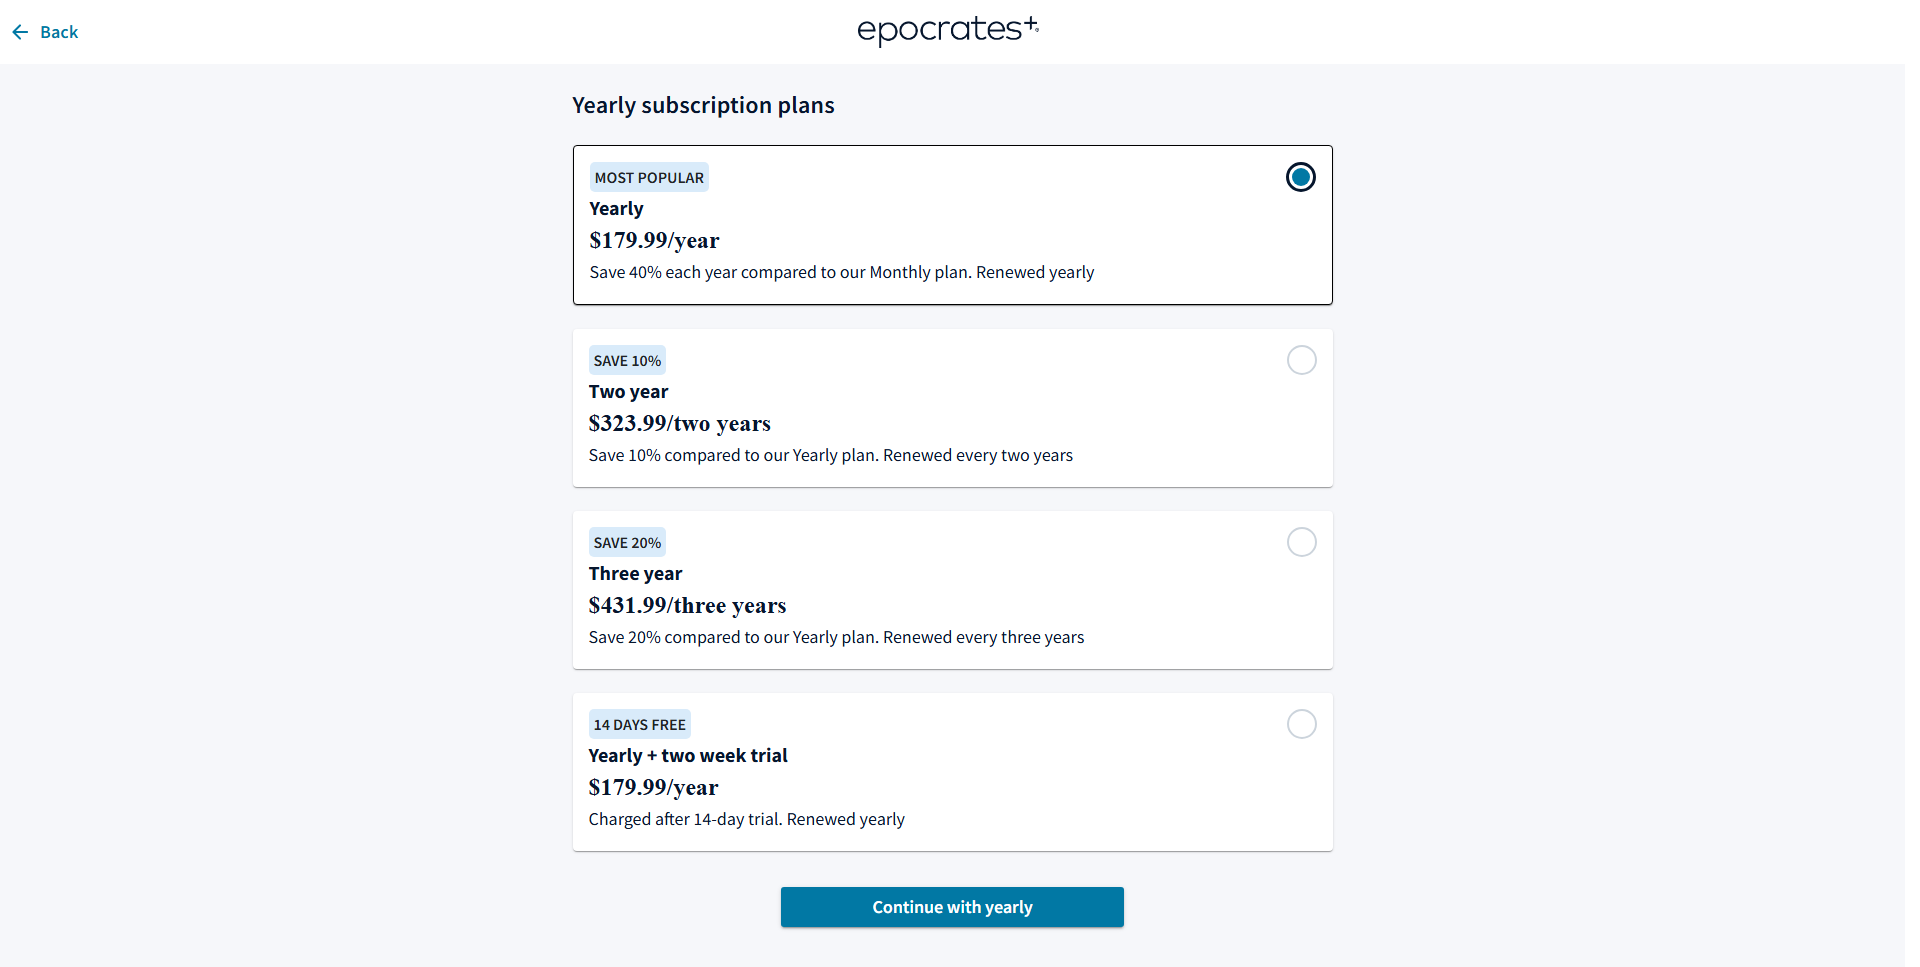Select the Two year plan radio button
The width and height of the screenshot is (1920, 967).
[1301, 360]
